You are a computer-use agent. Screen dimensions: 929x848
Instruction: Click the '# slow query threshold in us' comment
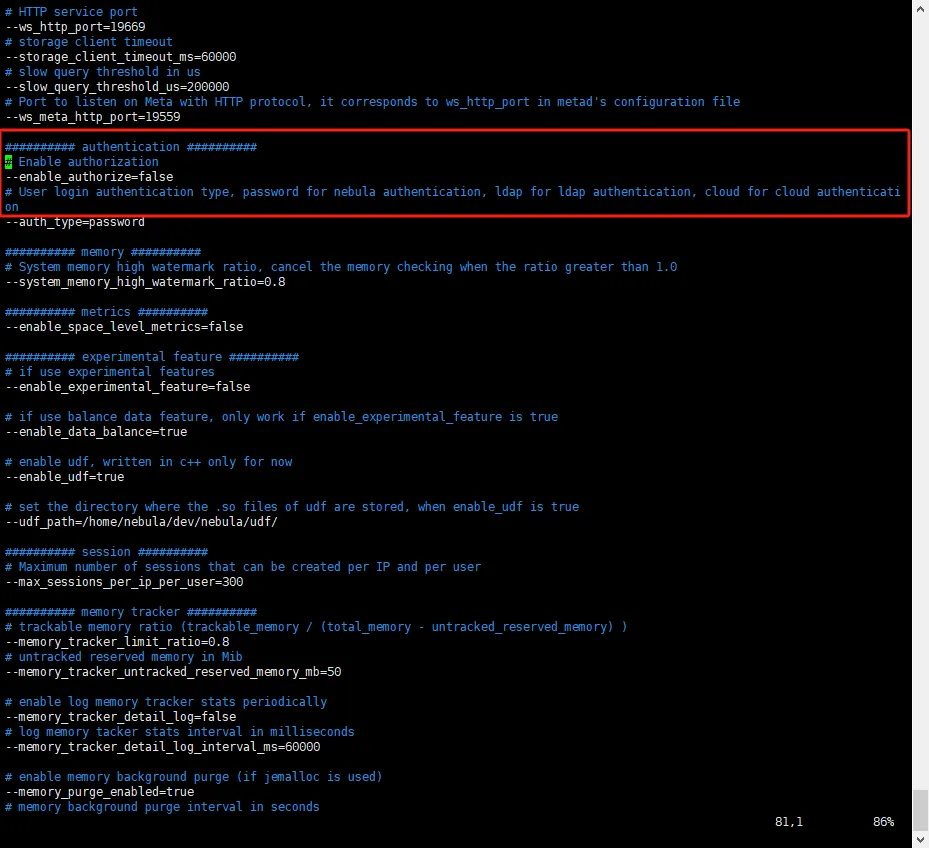point(103,72)
